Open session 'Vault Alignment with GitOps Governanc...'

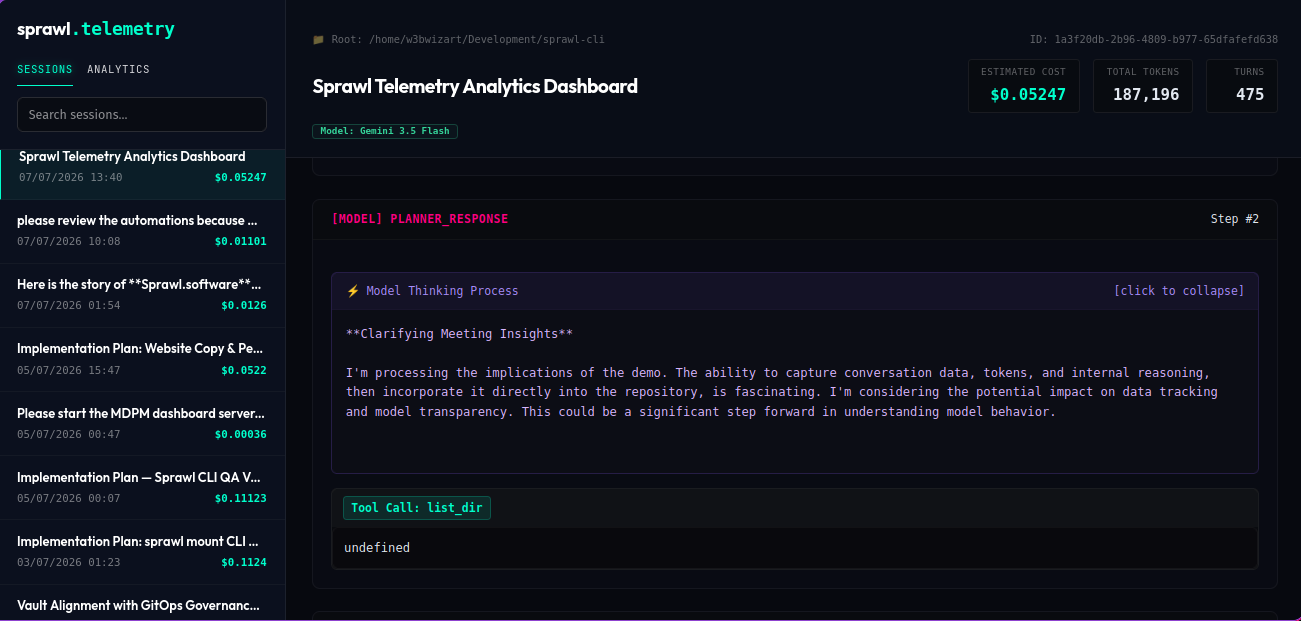pyautogui.click(x=142, y=603)
